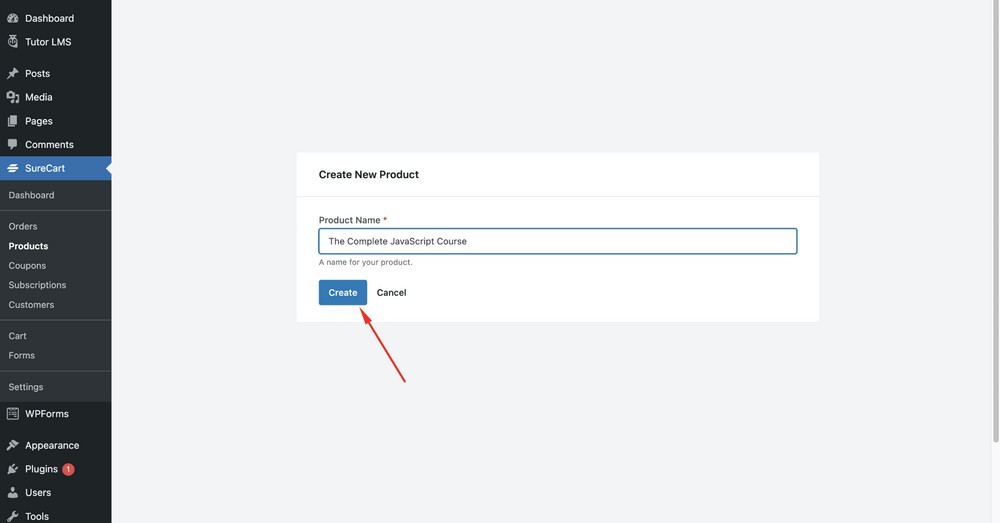Screen dimensions: 1000x523
Task: Open the Subscriptions submenu
Action: click(38, 285)
